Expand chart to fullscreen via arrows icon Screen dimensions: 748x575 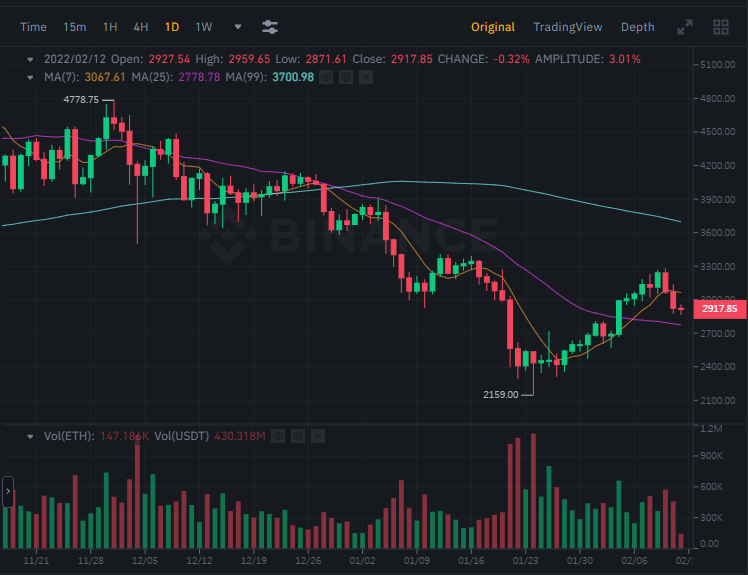(685, 27)
